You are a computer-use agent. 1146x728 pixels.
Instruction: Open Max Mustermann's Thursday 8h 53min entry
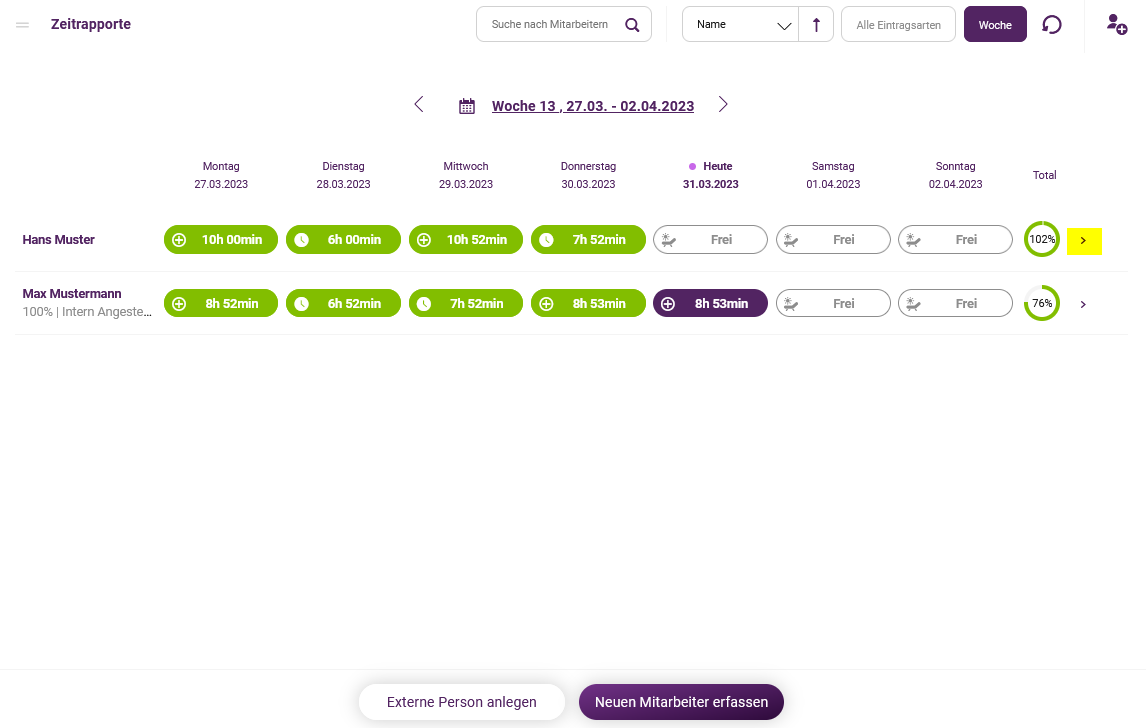pyautogui.click(x=588, y=303)
